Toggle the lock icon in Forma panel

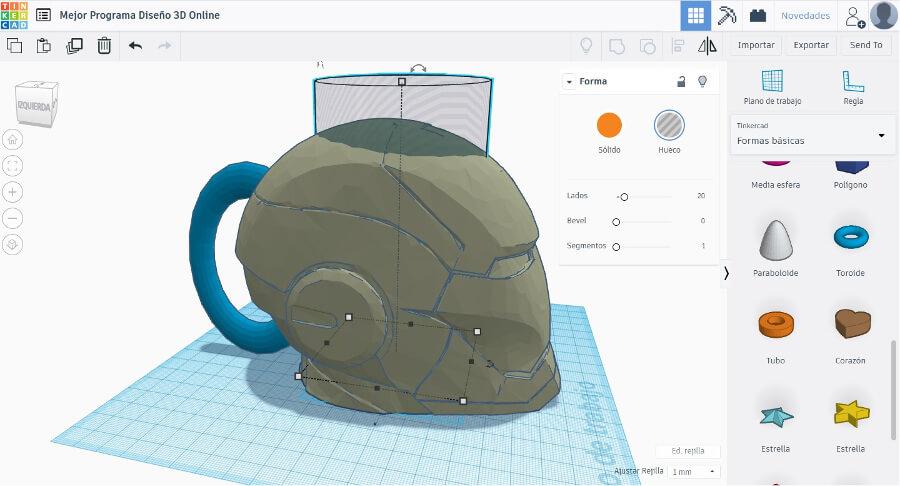(x=681, y=81)
